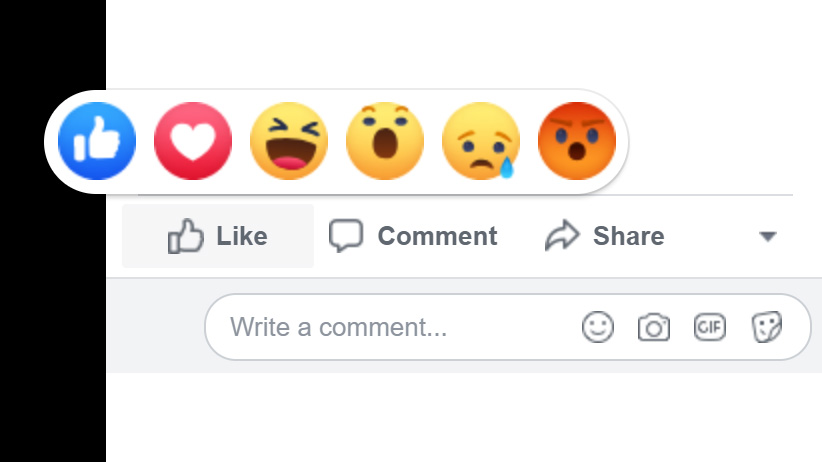The height and width of the screenshot is (462, 822).
Task: Attach a photo using the camera icon
Action: (654, 327)
